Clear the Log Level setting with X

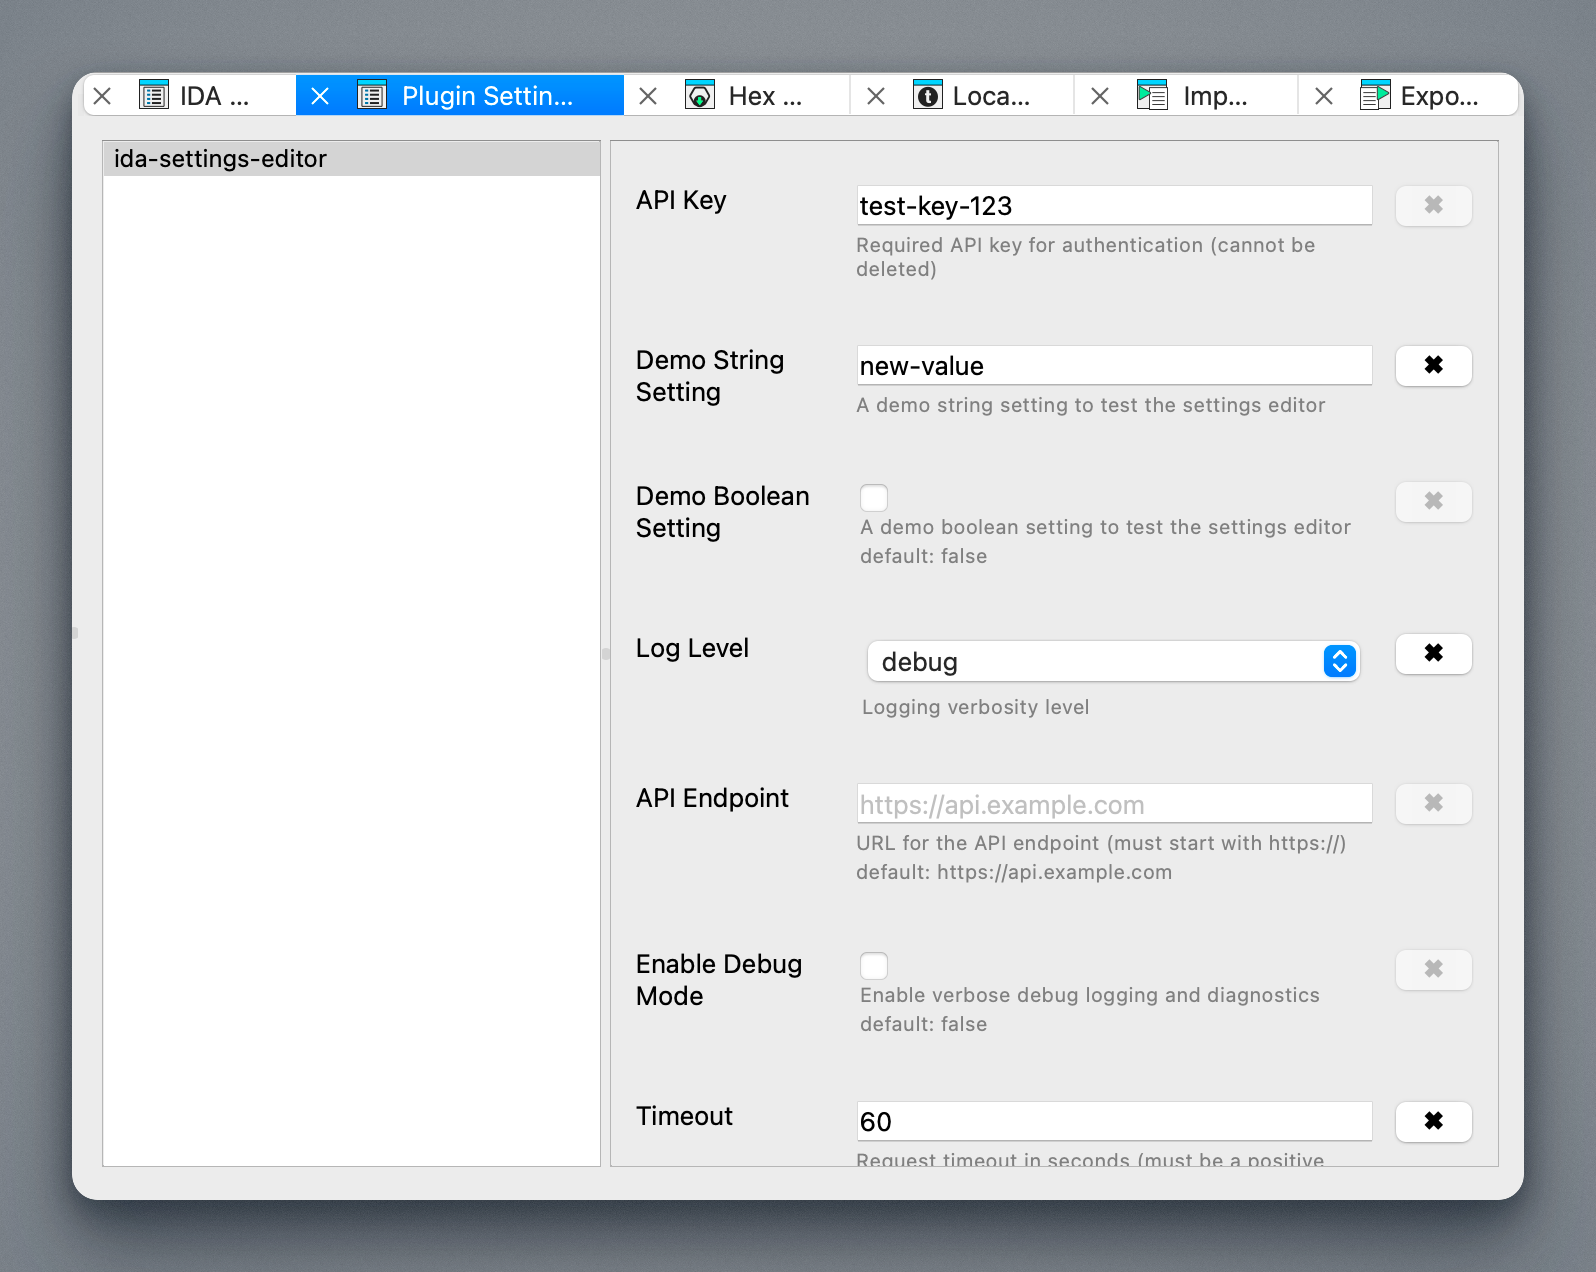(1433, 654)
